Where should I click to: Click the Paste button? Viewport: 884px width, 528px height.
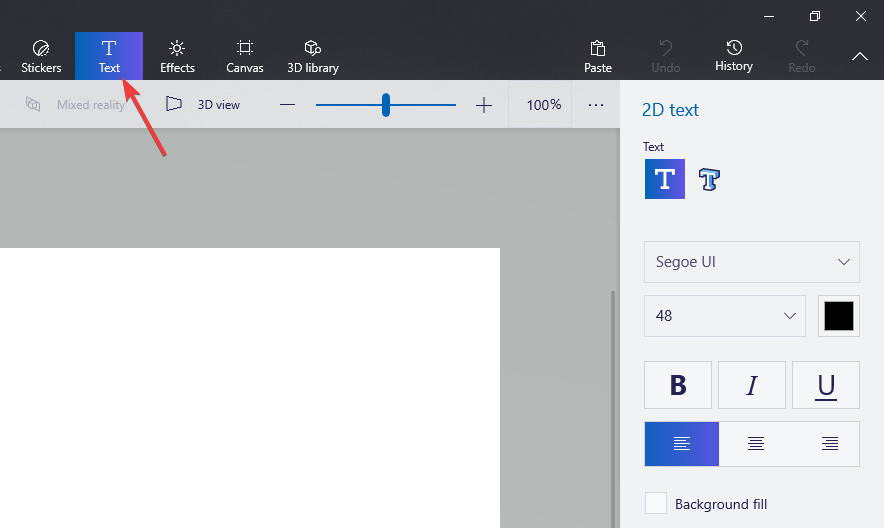(598, 56)
